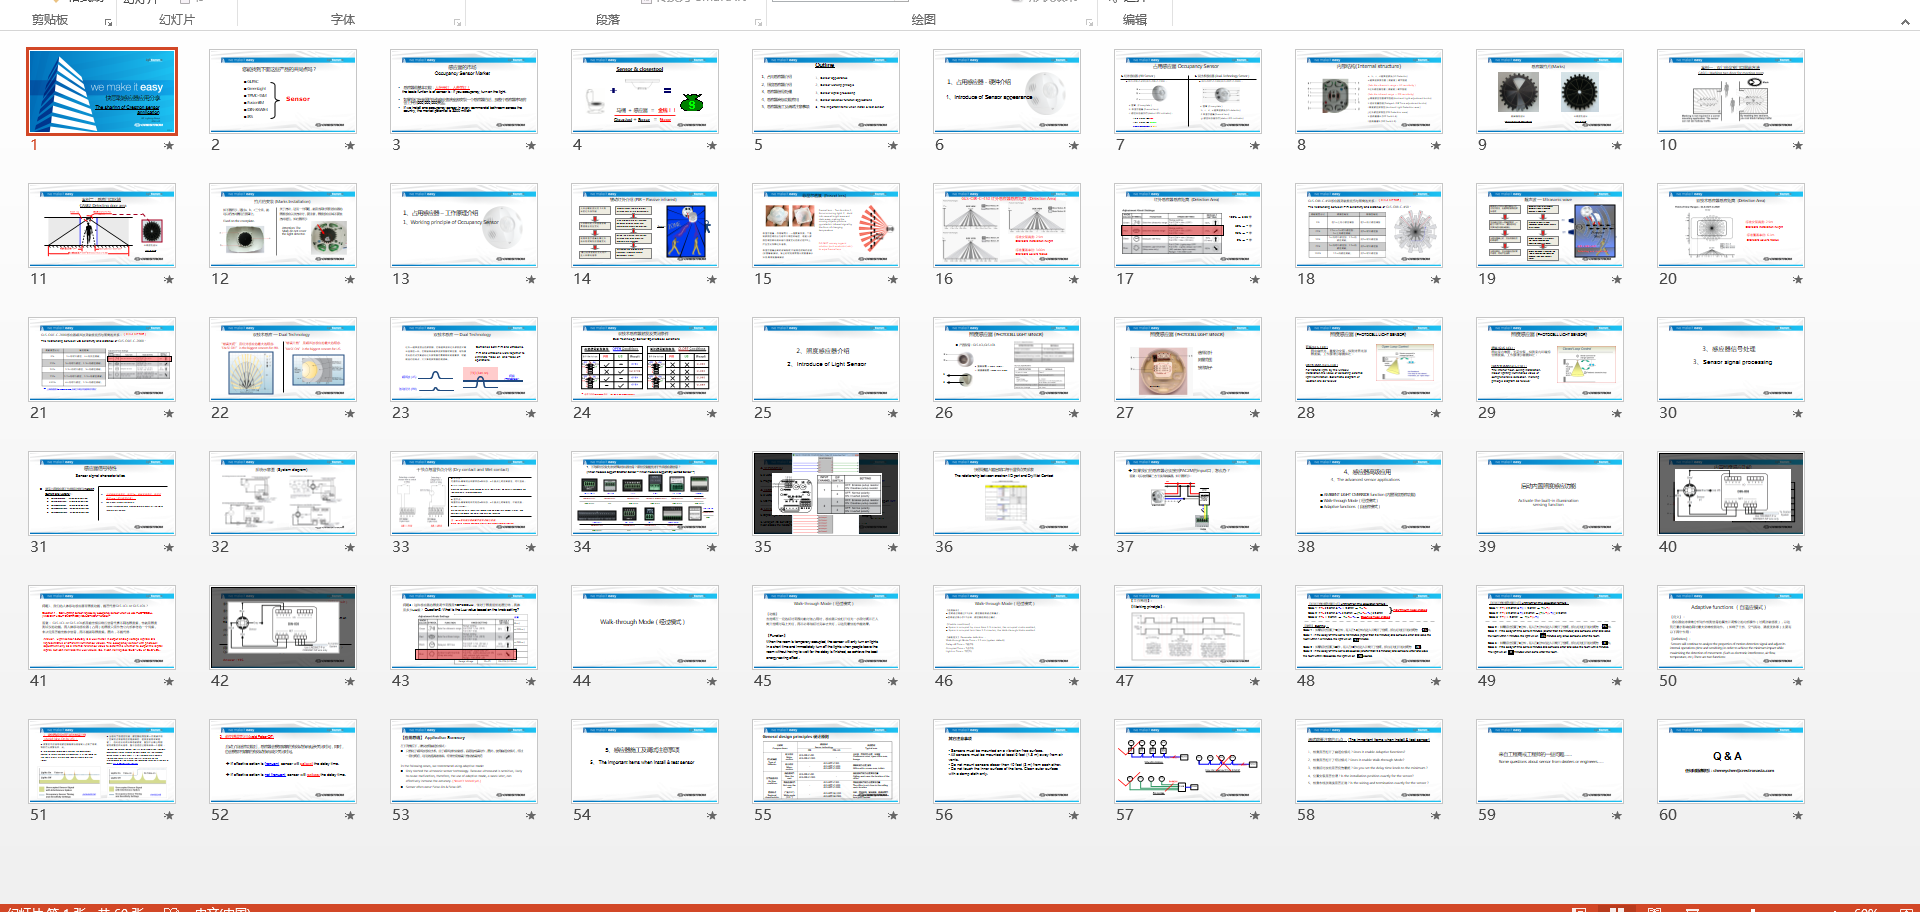Collapse the ribbon with the chevron arrow
The image size is (1920, 912).
click(x=1904, y=22)
